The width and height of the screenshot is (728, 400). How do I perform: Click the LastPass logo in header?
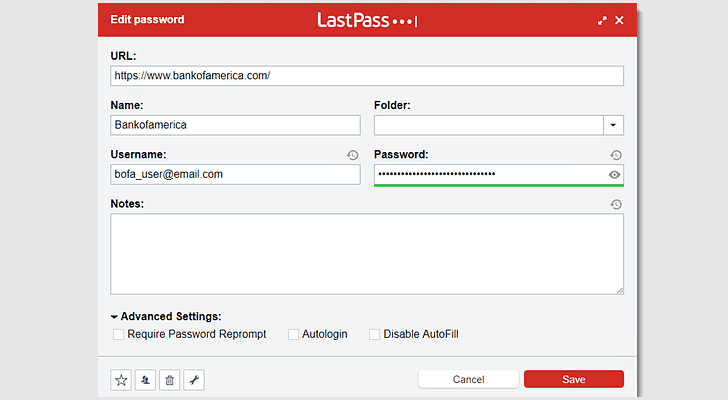tap(367, 20)
